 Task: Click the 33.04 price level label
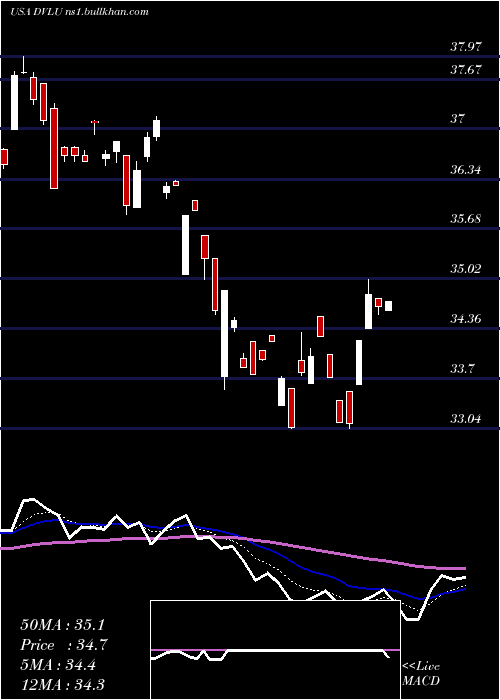(466, 419)
